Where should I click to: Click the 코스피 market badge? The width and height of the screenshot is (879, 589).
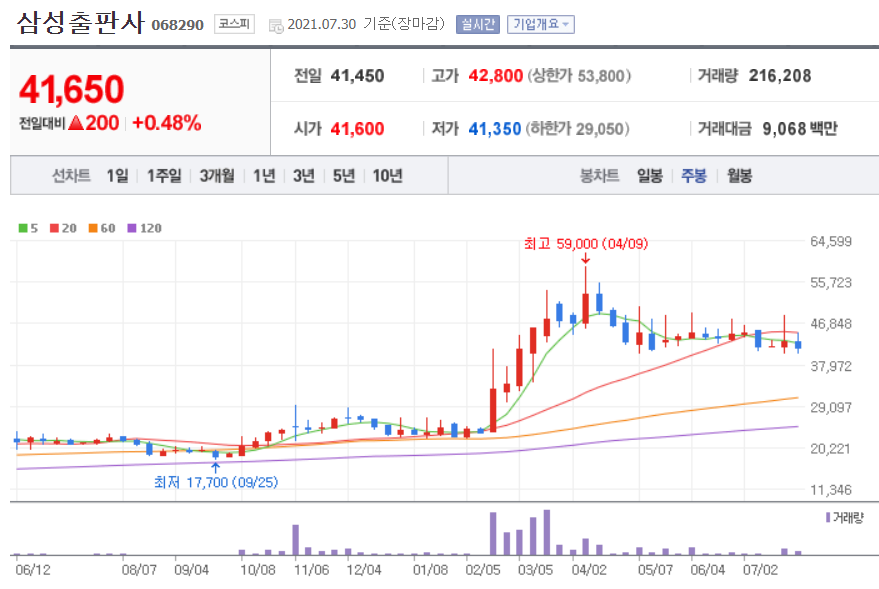pos(234,24)
